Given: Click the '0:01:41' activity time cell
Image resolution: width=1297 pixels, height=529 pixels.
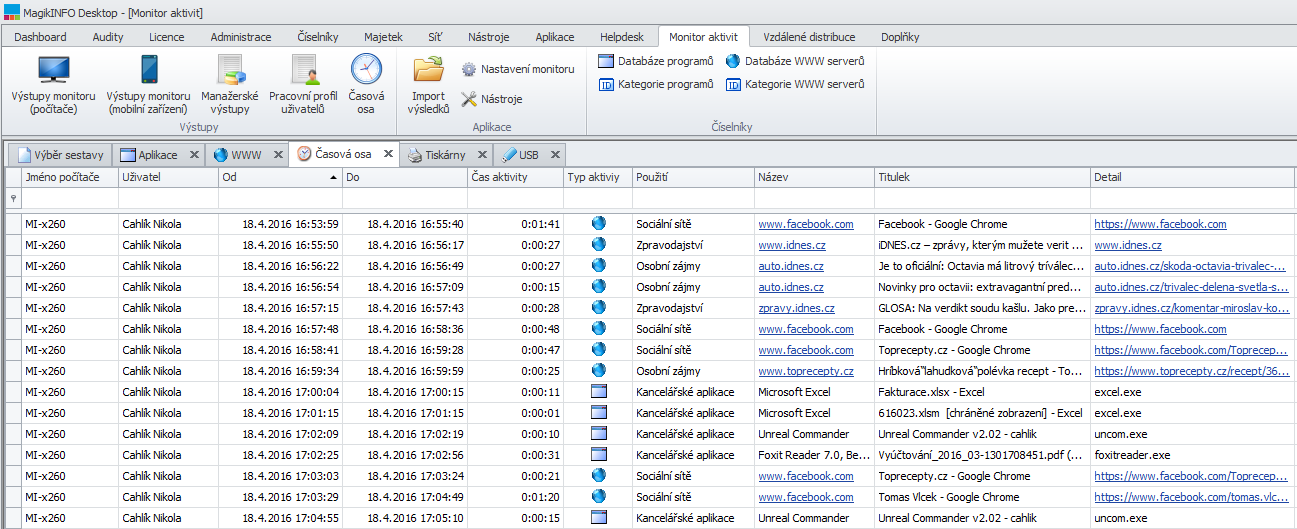Looking at the screenshot, I should click(x=515, y=224).
